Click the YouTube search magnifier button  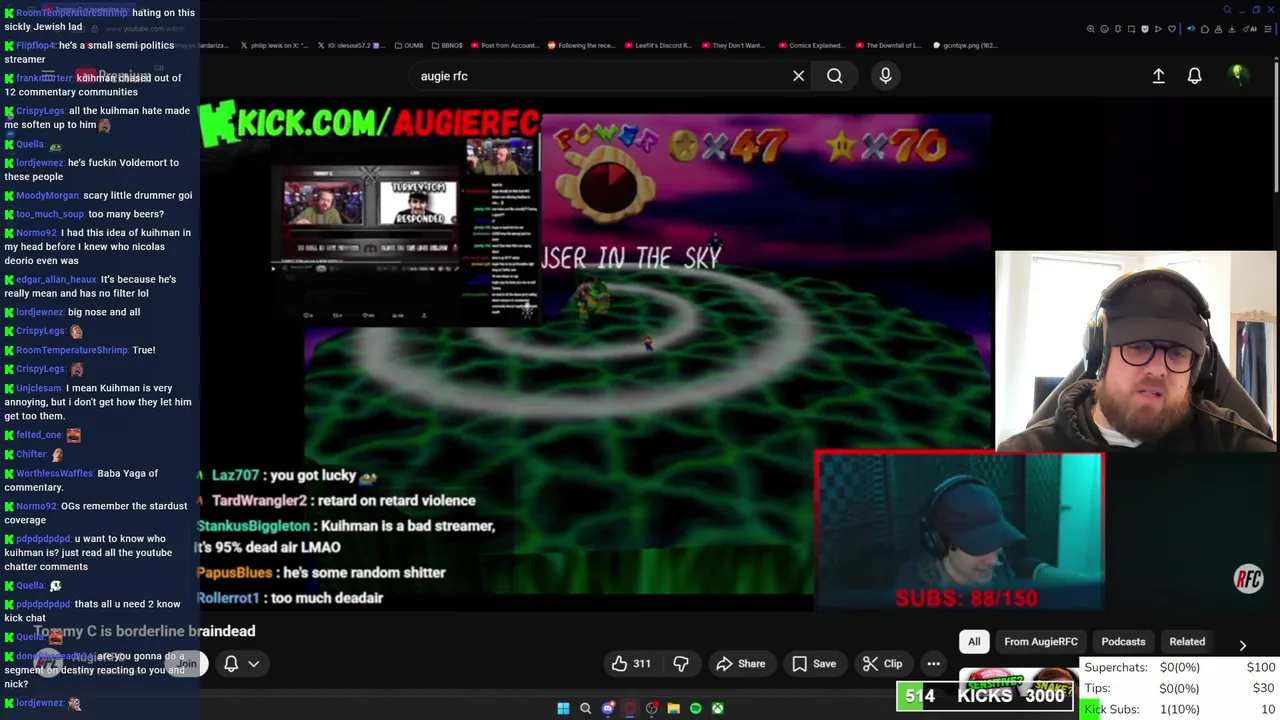(834, 76)
